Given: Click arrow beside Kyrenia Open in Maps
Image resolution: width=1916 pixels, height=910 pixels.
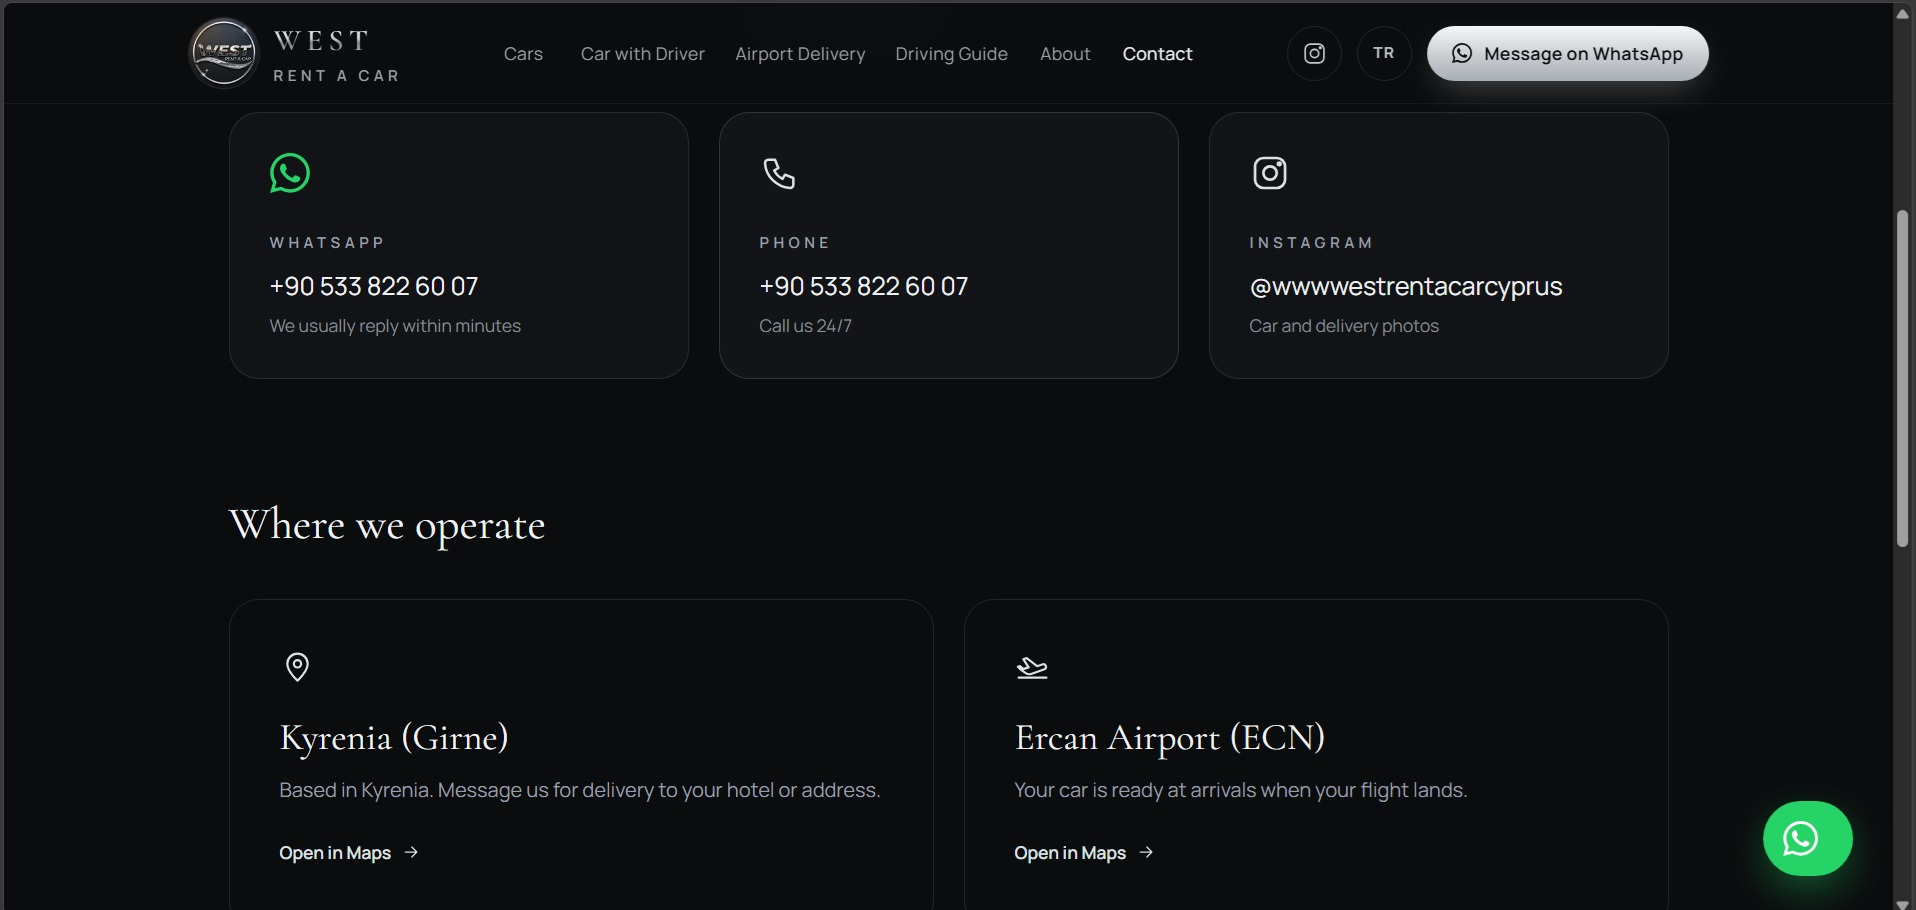Looking at the screenshot, I should (411, 852).
